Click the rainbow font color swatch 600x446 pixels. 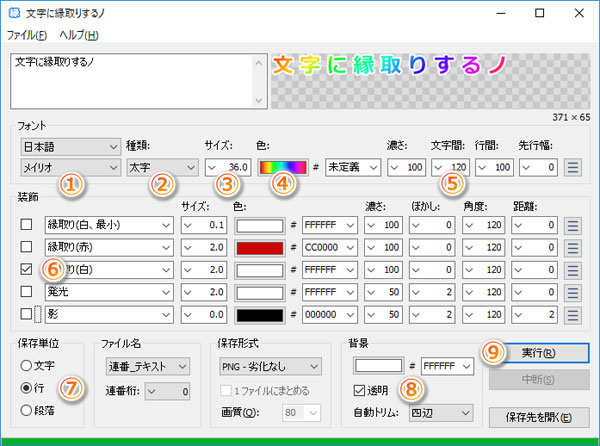click(x=283, y=167)
